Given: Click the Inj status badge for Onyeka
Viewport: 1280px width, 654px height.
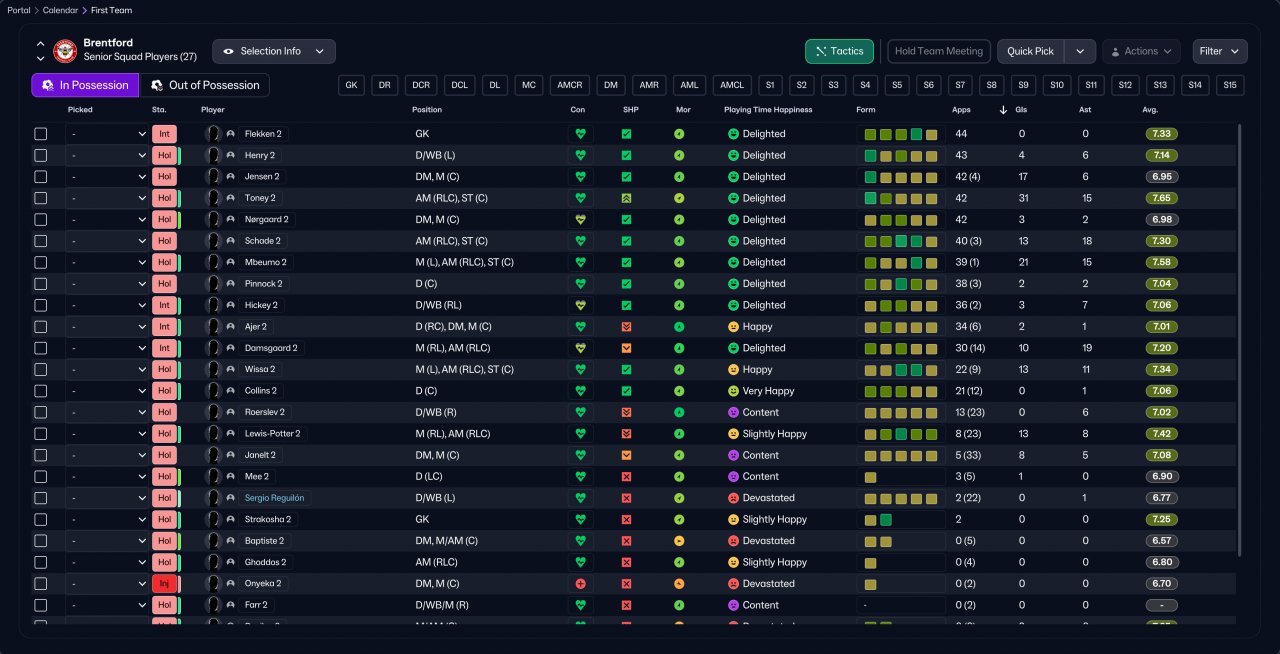Looking at the screenshot, I should (164, 584).
